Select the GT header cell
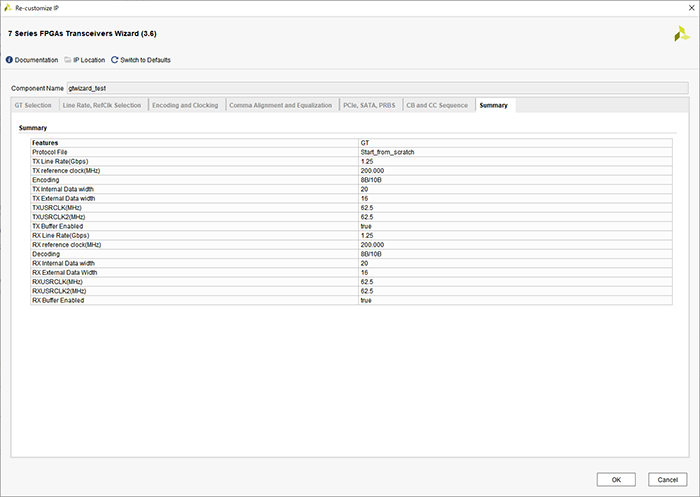This screenshot has width=700, height=497. [365, 143]
